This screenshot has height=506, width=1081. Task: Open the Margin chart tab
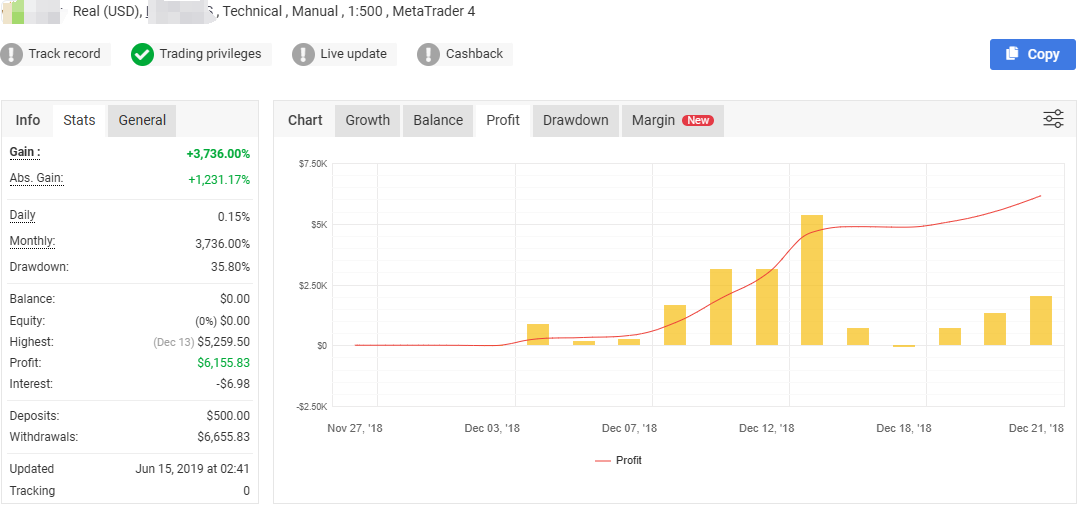[653, 120]
